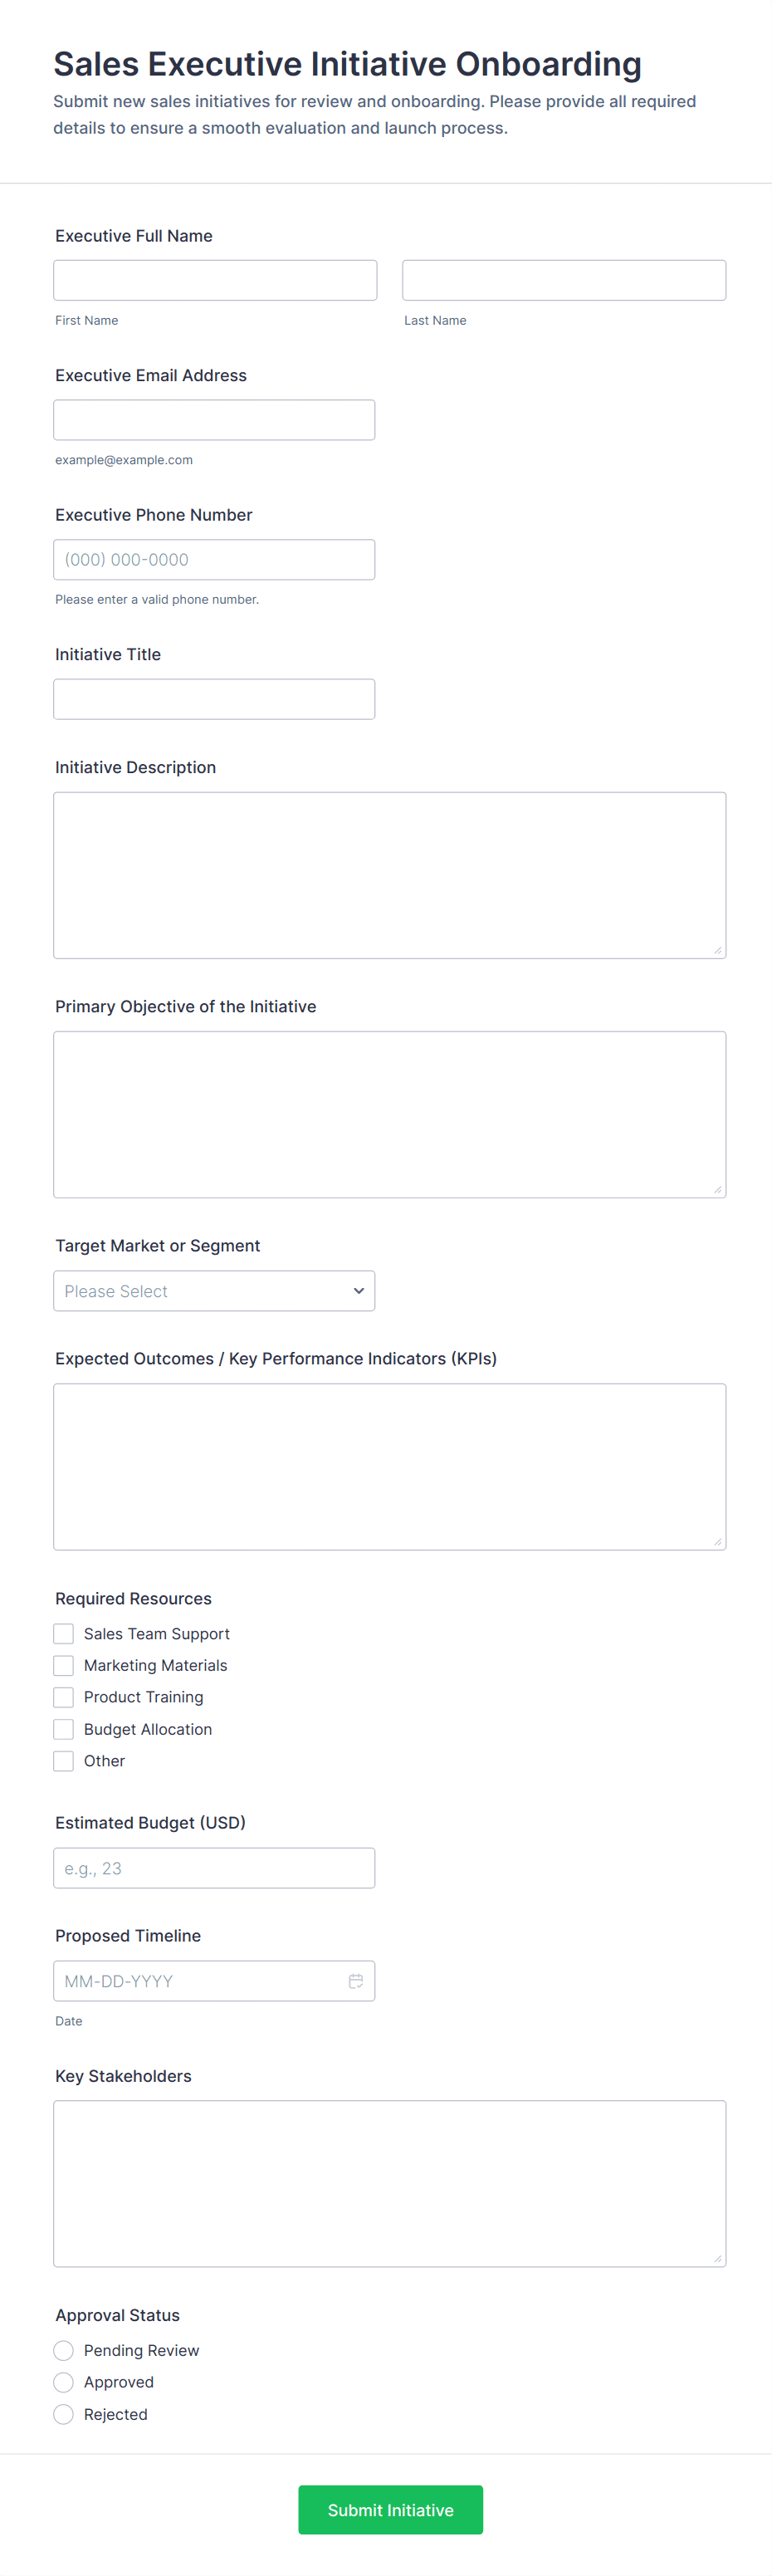Click the Executive Phone Number field

[x=214, y=560]
